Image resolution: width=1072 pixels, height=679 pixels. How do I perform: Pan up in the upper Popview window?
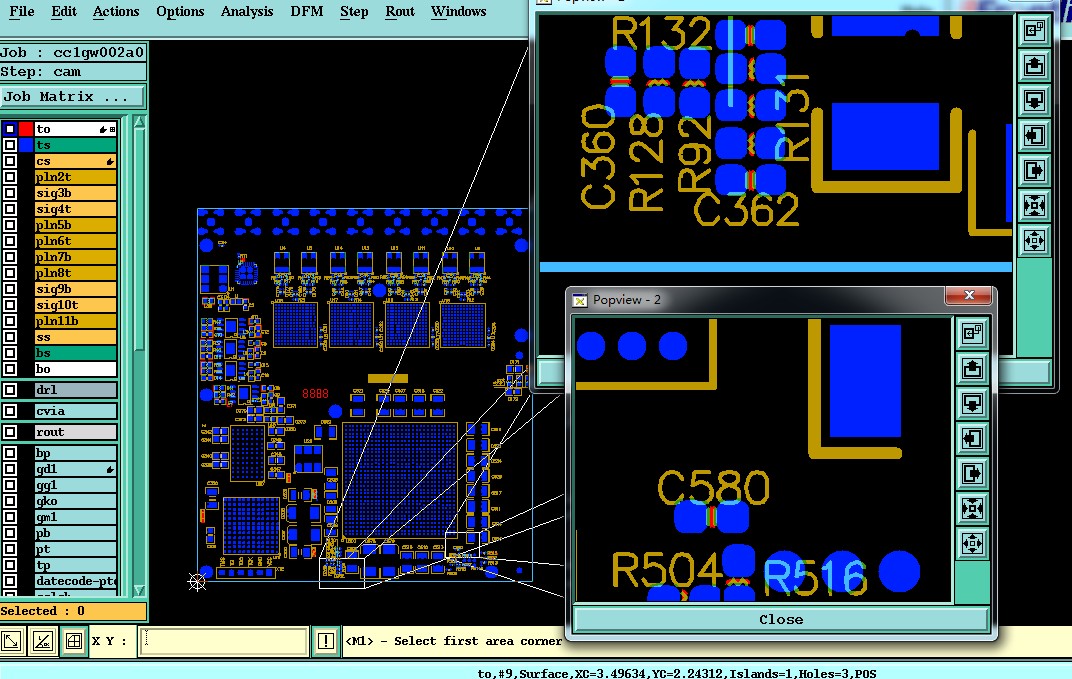pyautogui.click(x=1034, y=66)
